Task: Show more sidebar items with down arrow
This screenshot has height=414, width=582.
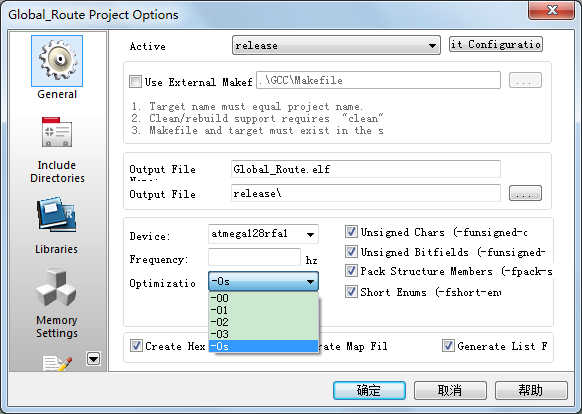Action: pos(94,359)
